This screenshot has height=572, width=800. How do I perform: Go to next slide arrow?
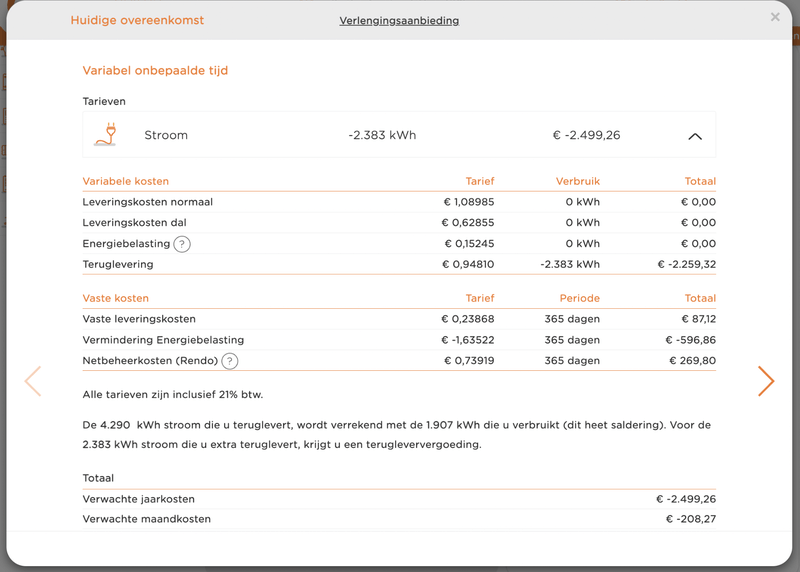[x=766, y=381]
